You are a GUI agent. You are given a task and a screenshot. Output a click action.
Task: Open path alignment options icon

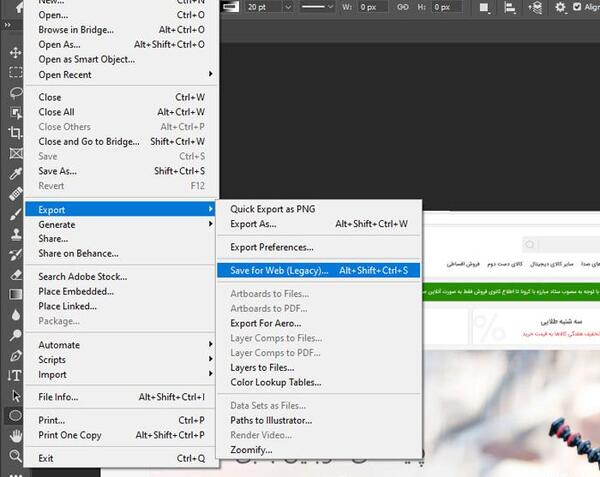point(510,7)
